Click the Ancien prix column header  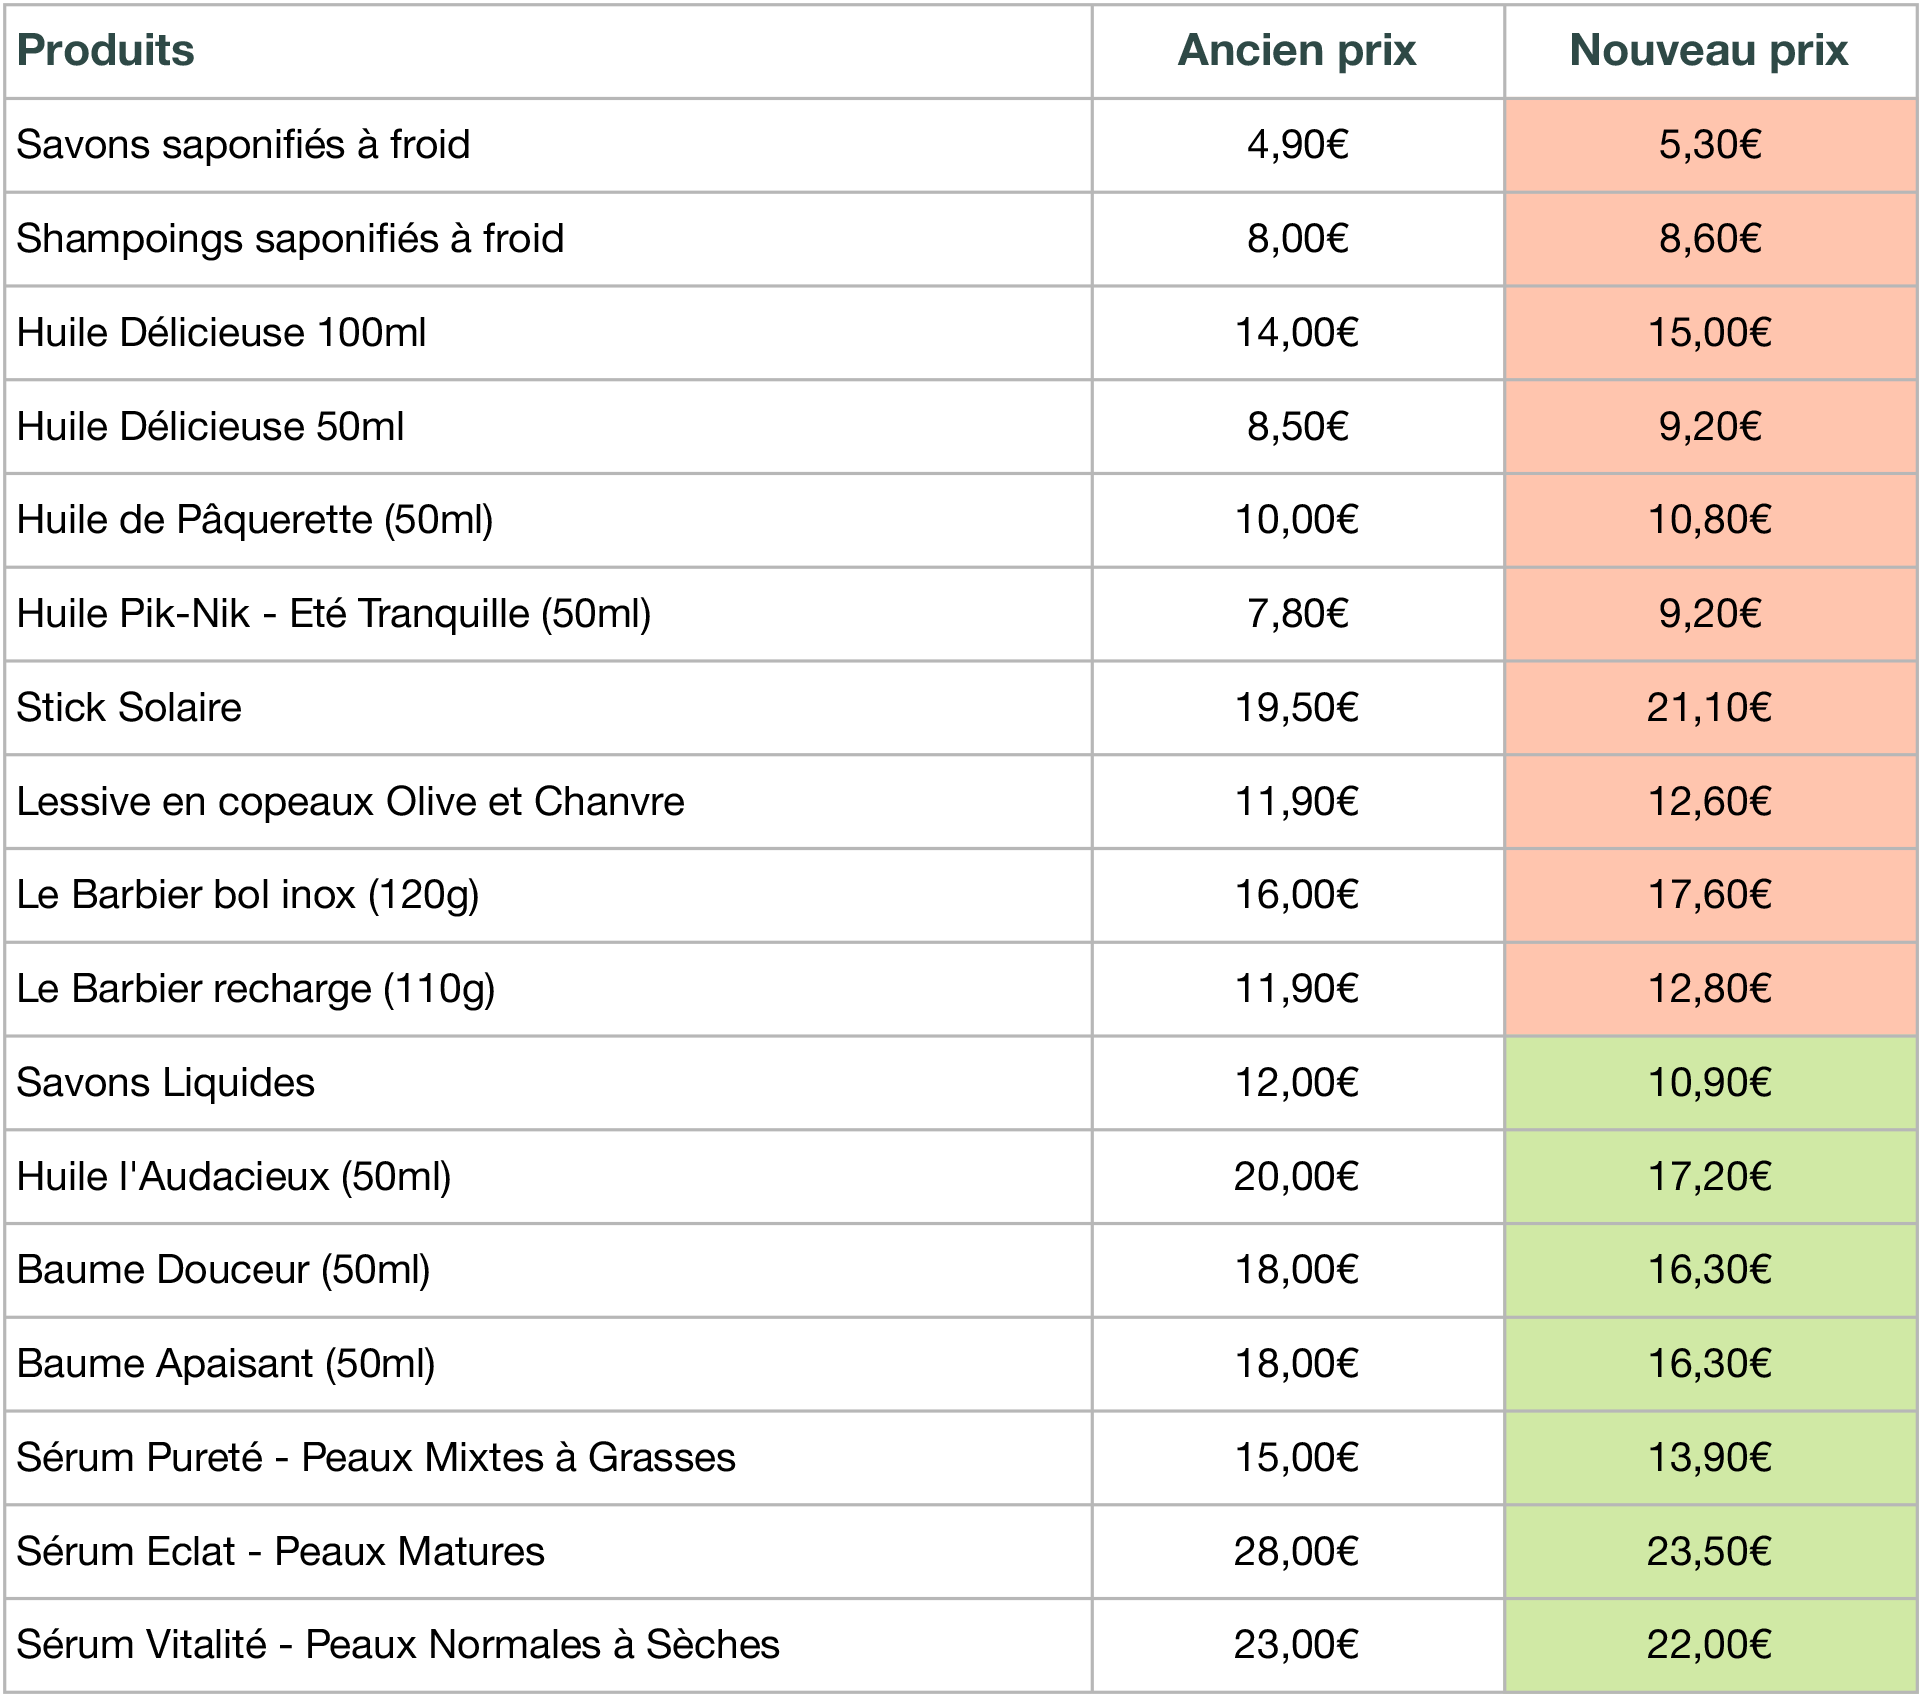pyautogui.click(x=1297, y=50)
